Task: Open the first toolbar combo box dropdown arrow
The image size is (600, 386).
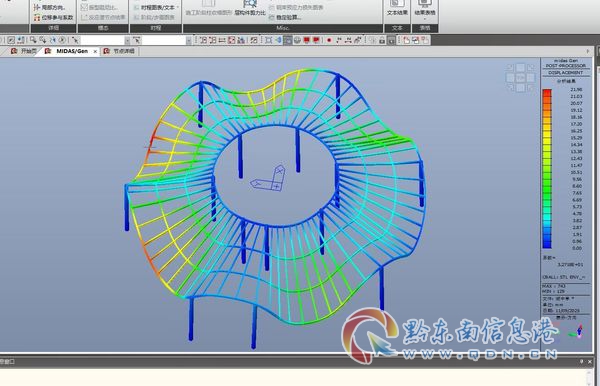Action: (x=127, y=41)
